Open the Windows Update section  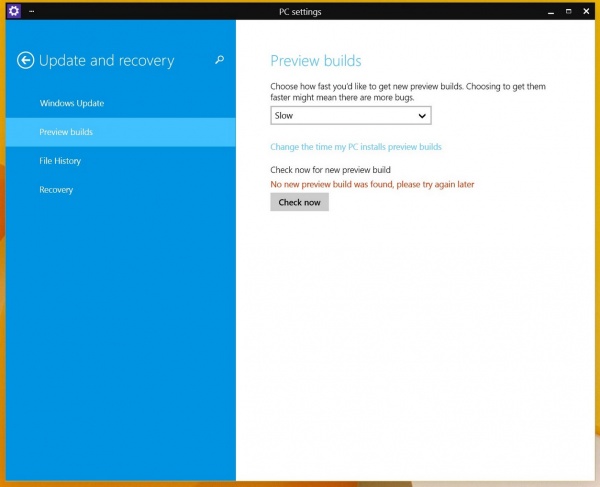72,103
